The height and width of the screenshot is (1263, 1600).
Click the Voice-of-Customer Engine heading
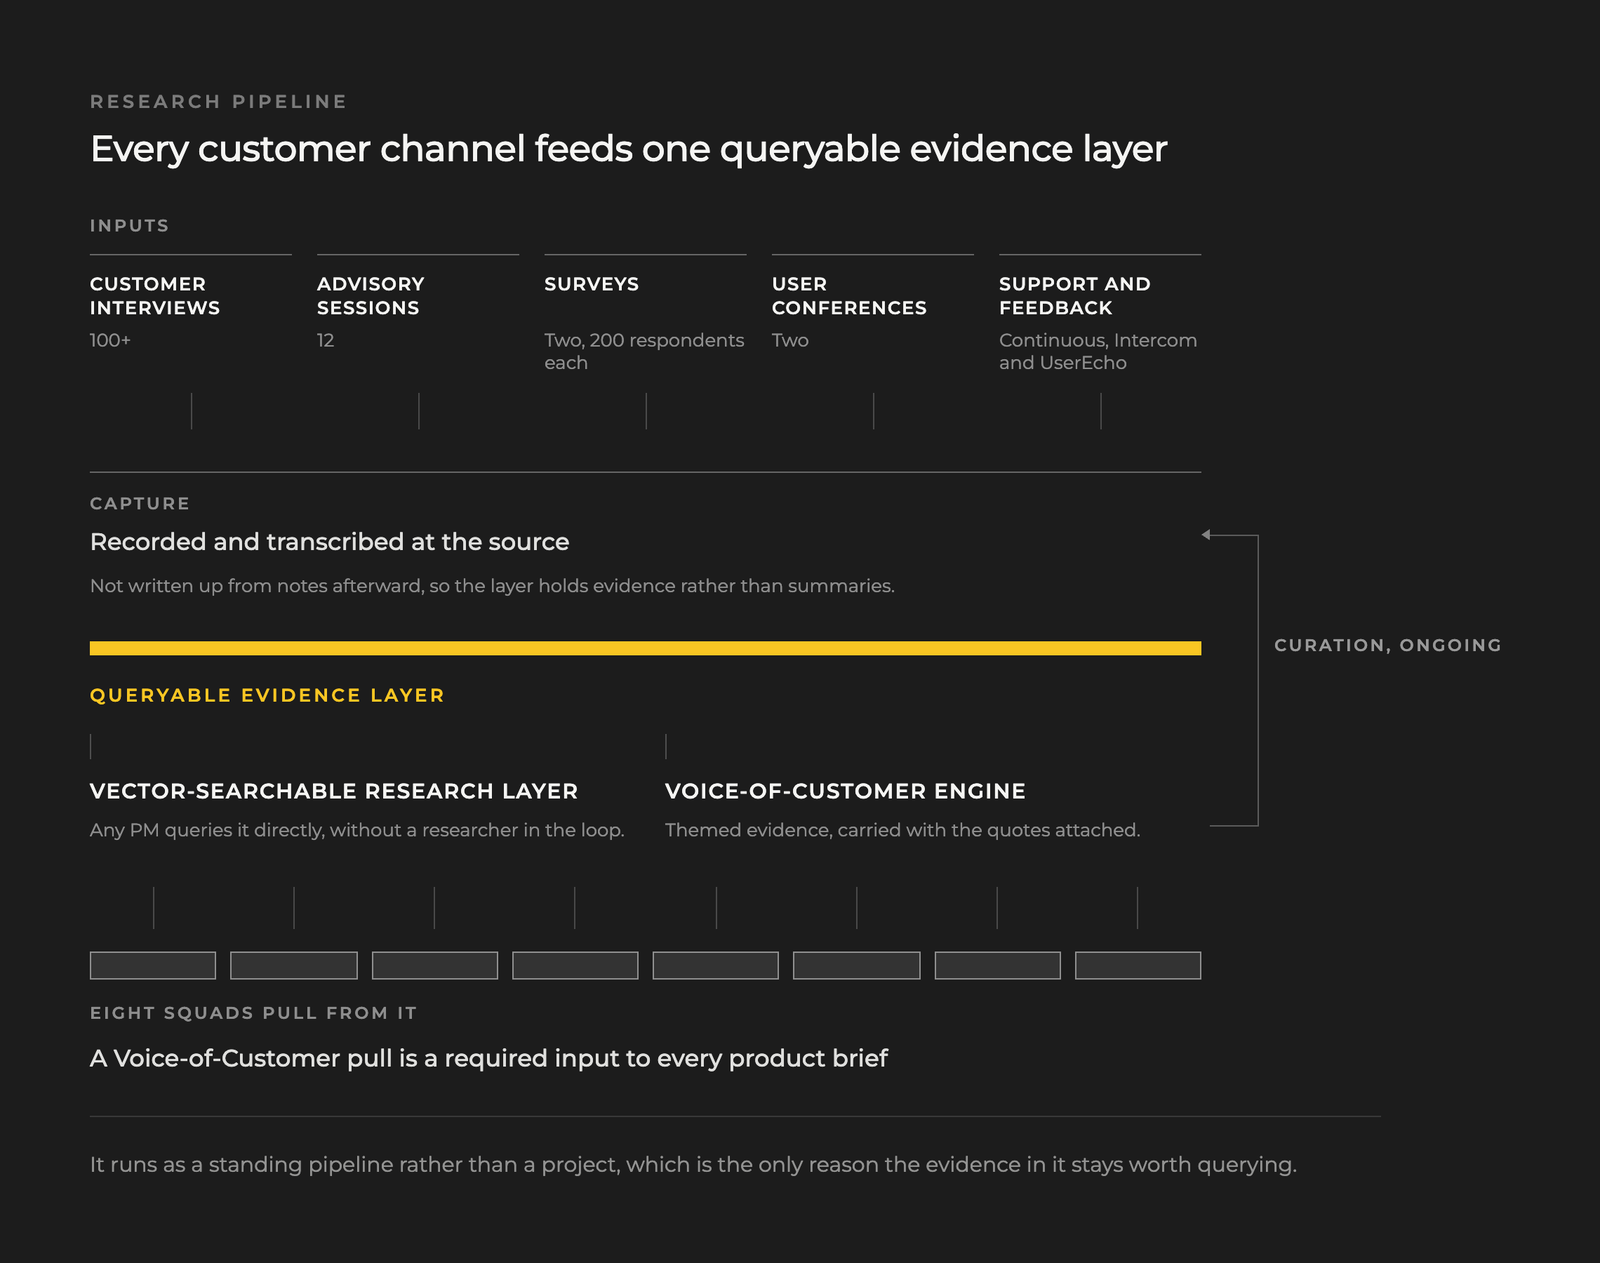(845, 791)
